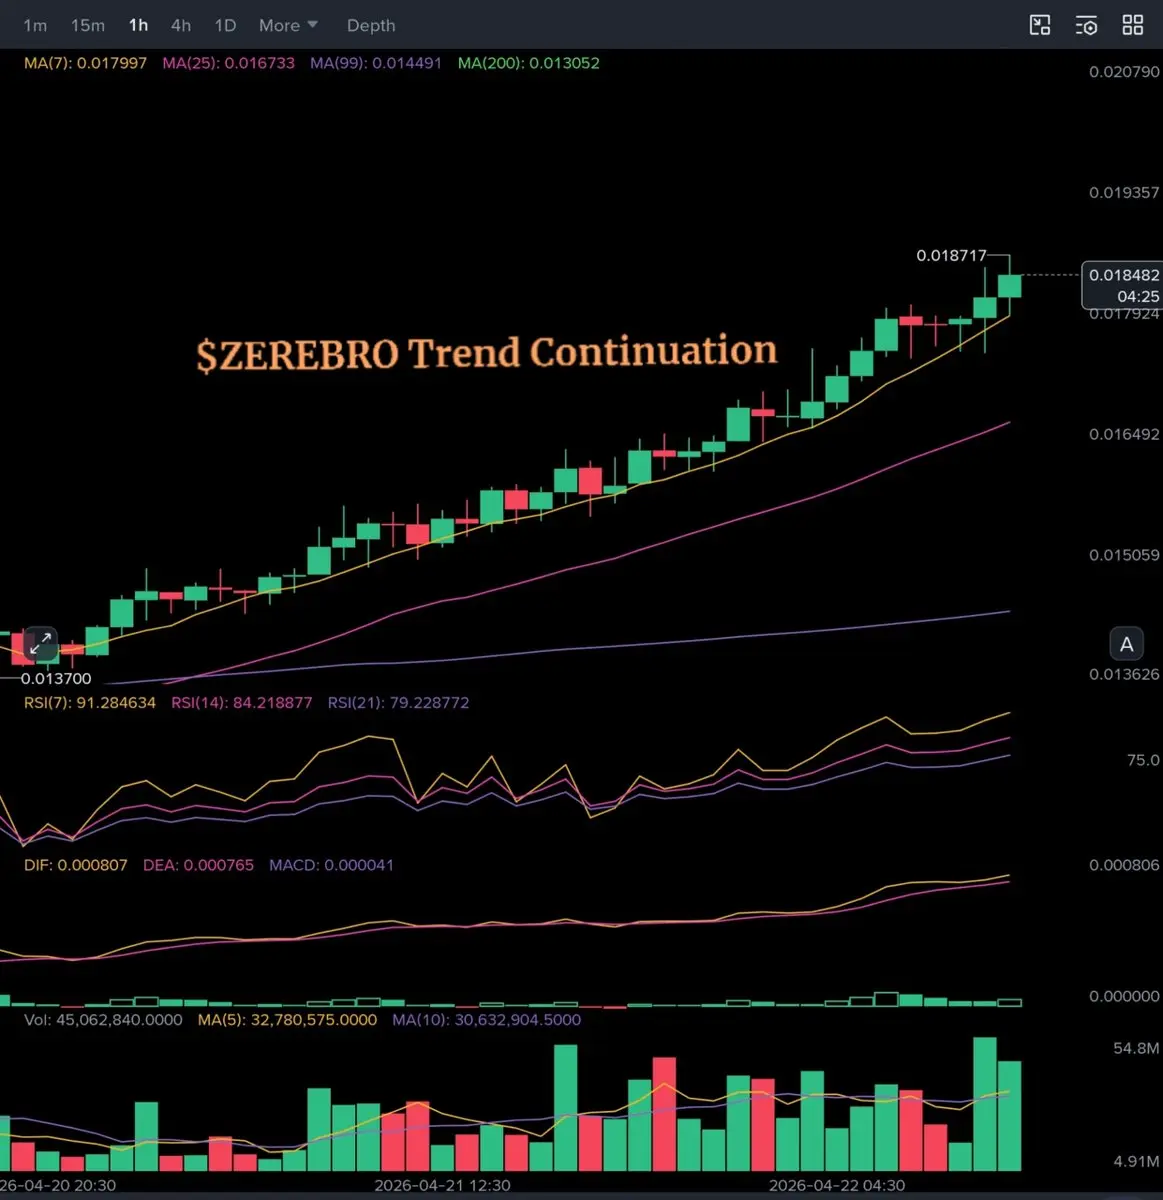
Task: Click the 0.015059 price axis value
Action: [1124, 555]
